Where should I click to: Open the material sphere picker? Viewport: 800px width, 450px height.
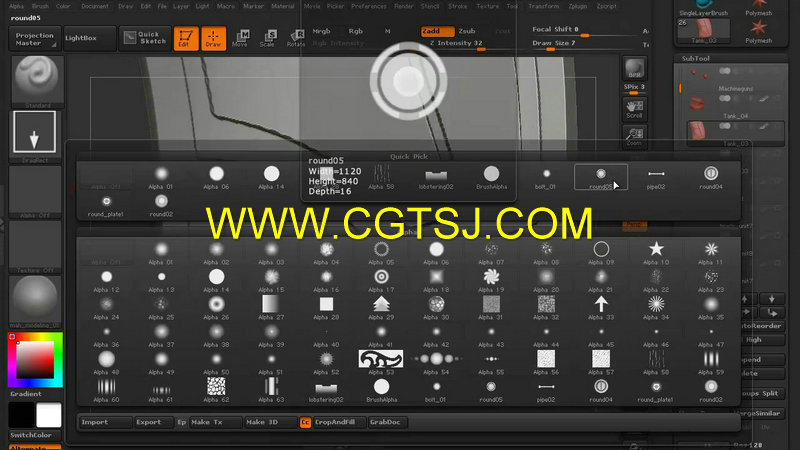coord(35,302)
